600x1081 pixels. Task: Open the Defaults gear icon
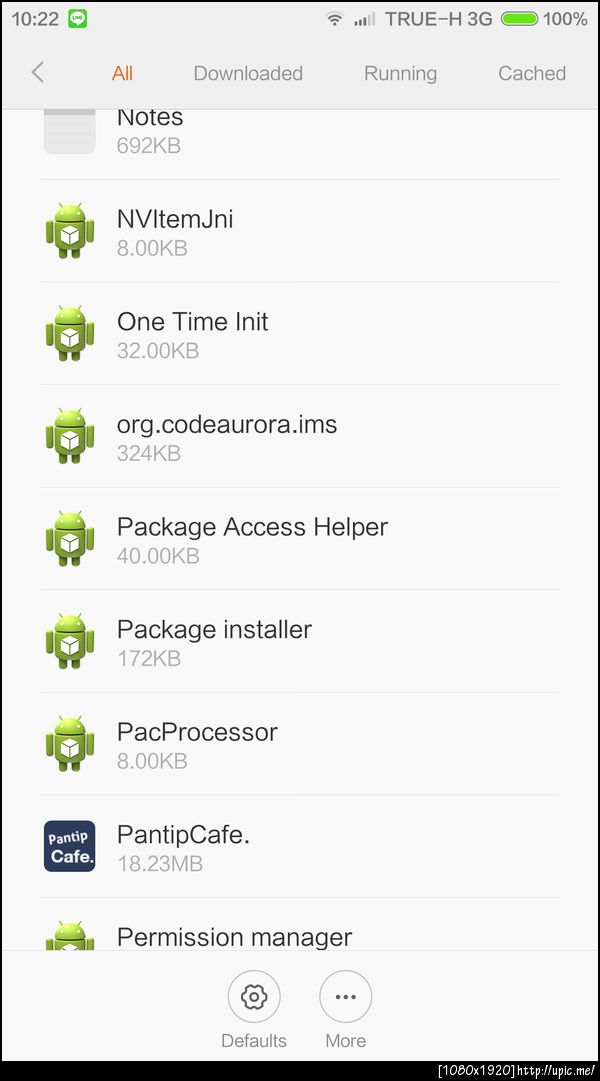pos(254,996)
